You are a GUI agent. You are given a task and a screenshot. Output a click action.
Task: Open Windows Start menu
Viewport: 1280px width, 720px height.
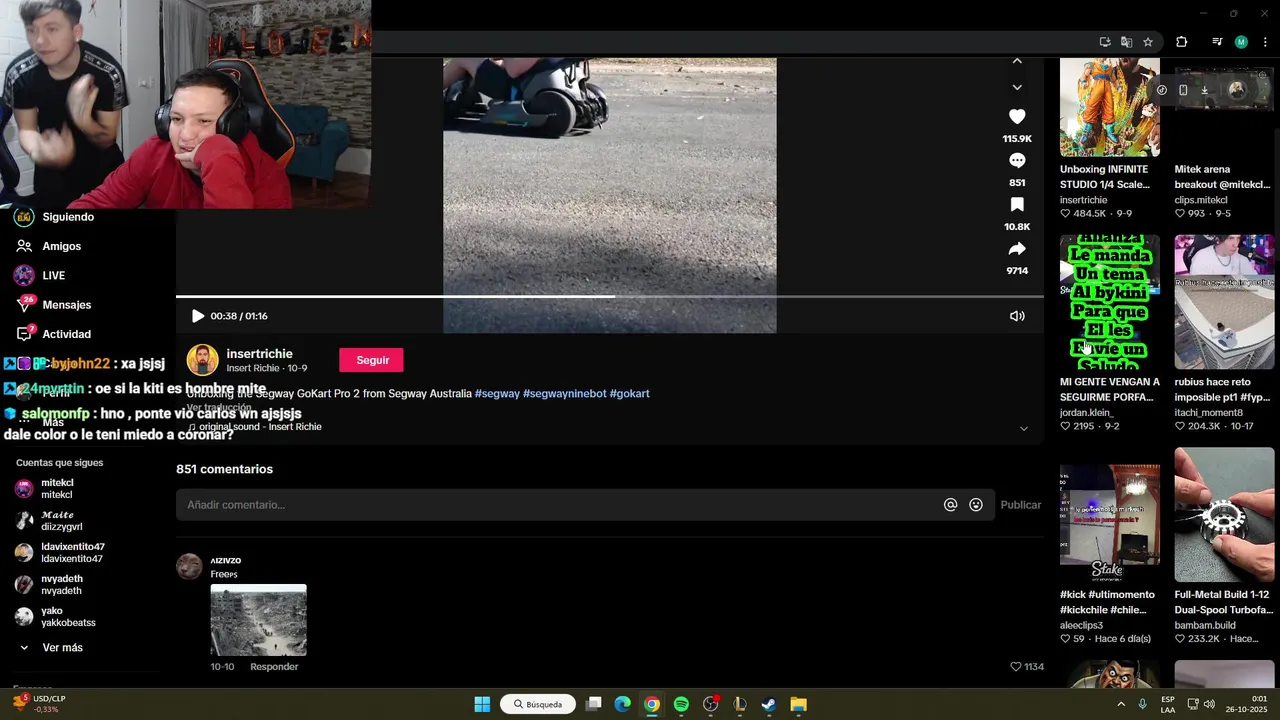(482, 704)
